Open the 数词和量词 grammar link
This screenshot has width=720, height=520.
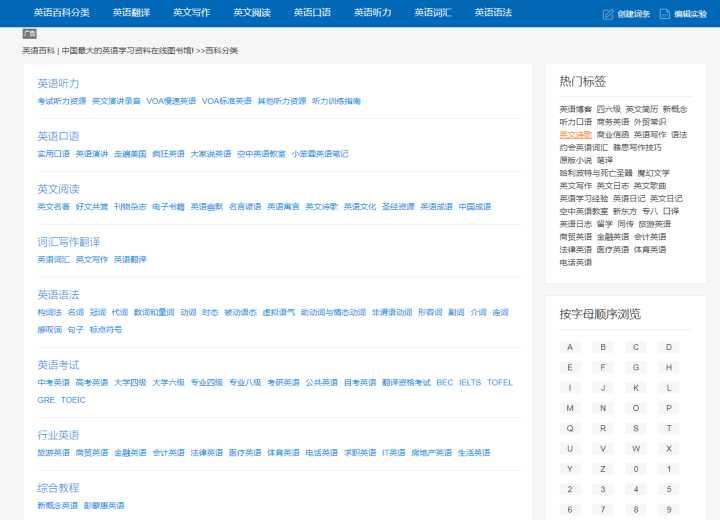coord(154,312)
